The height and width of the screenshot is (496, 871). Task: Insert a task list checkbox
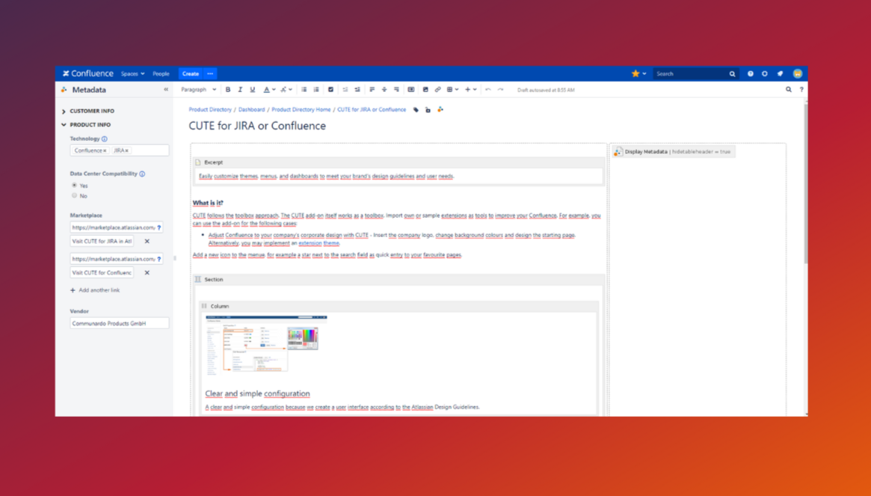331,89
